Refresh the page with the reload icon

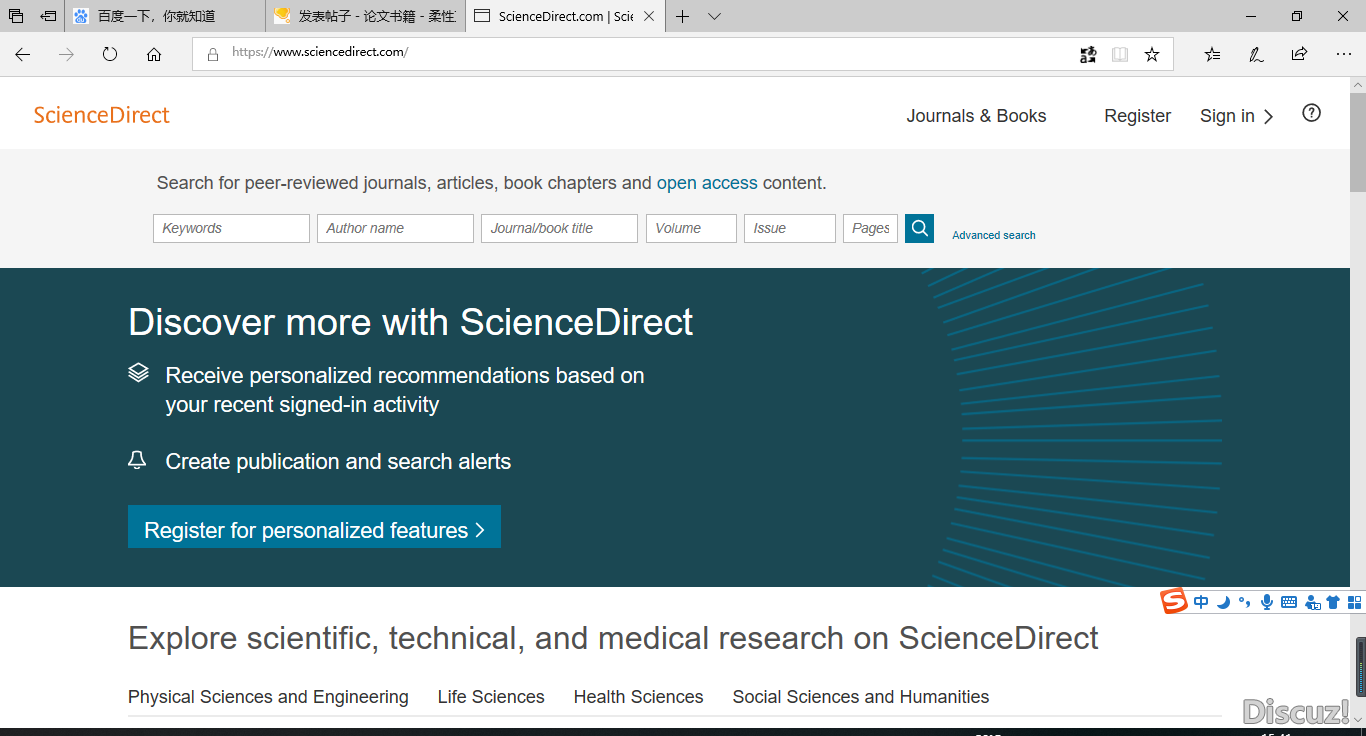[x=110, y=55]
